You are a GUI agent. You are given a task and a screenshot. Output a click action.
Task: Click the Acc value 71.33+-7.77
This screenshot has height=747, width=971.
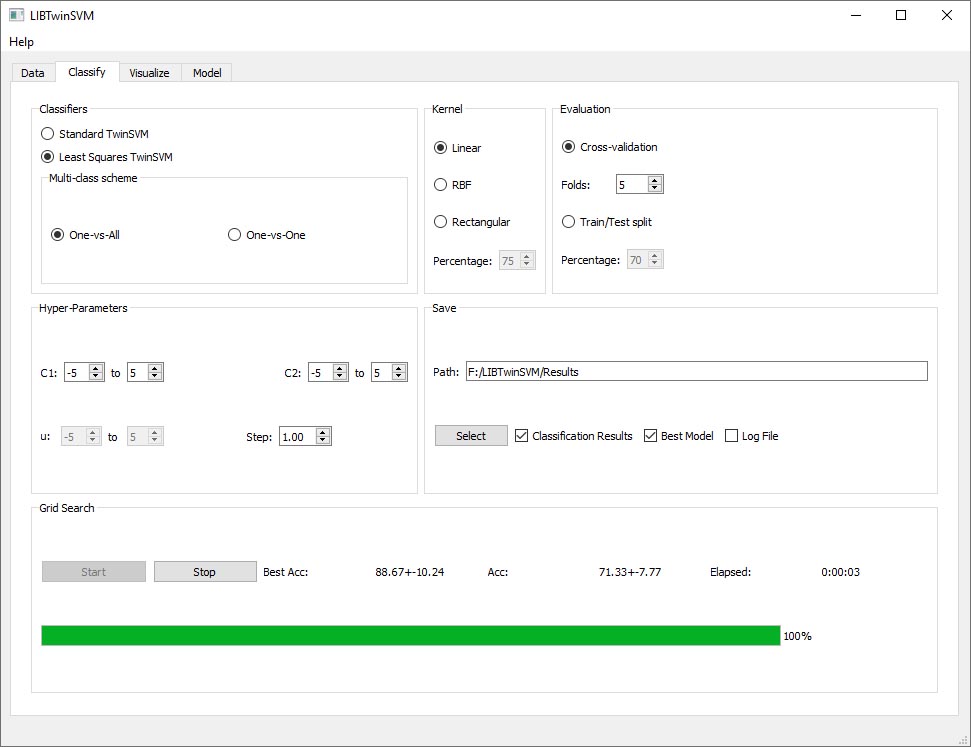(x=630, y=572)
